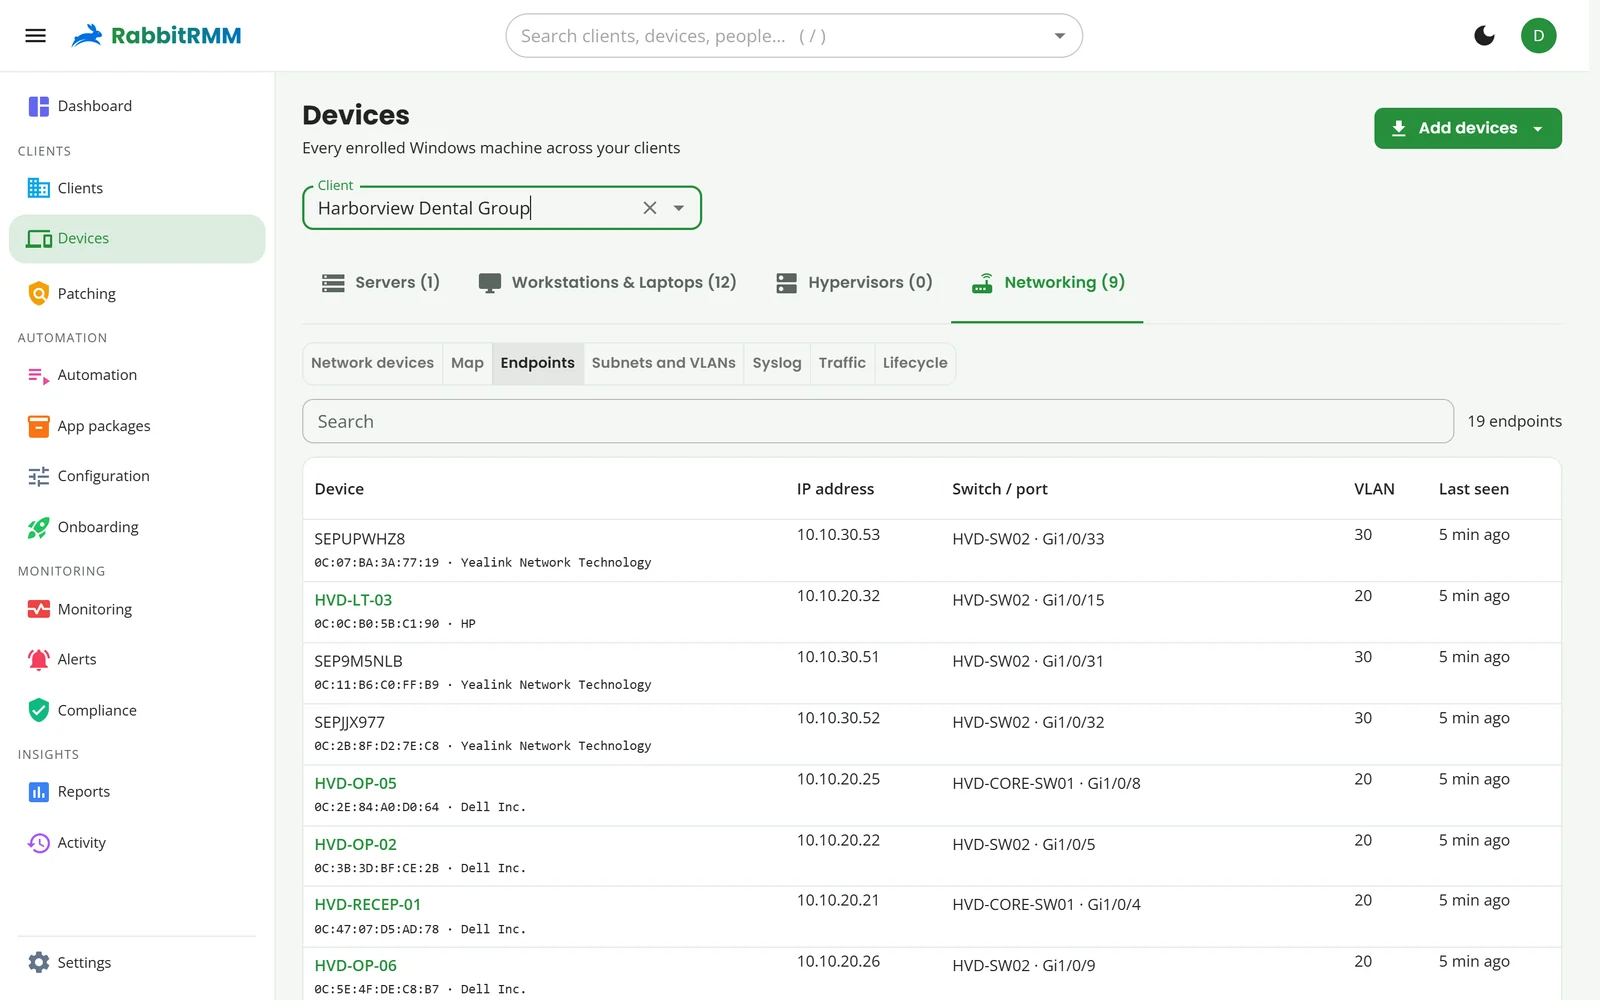Image resolution: width=1600 pixels, height=1000 pixels.
Task: Select the Traffic view
Action: 842,363
